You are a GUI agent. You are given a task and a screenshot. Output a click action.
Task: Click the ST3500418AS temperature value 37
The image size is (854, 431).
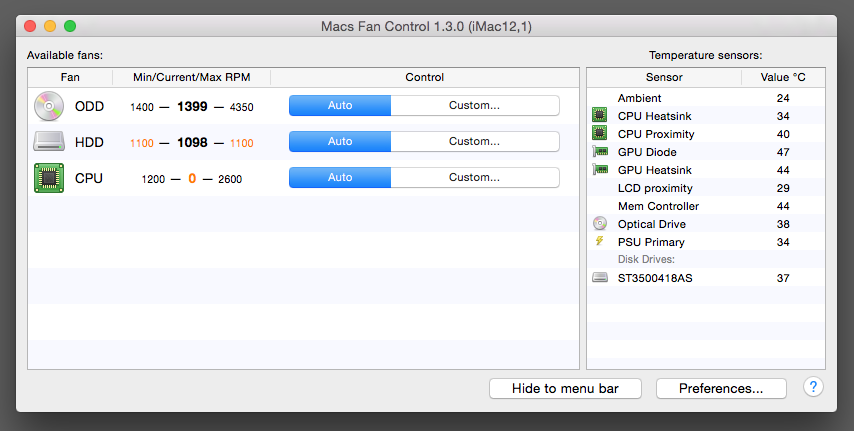click(783, 278)
